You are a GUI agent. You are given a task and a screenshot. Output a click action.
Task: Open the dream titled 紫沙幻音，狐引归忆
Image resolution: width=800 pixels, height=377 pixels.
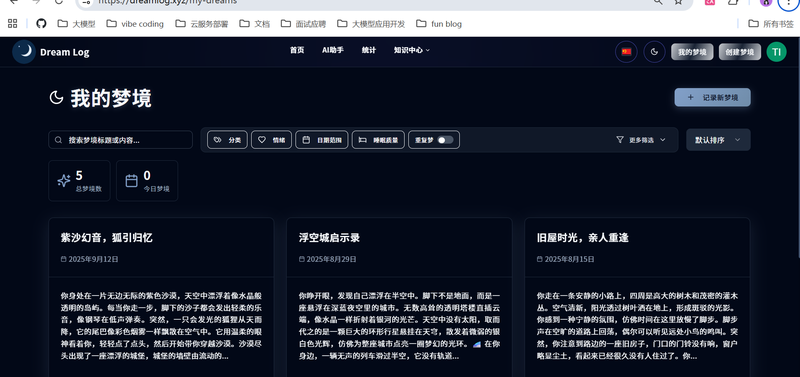pos(106,238)
